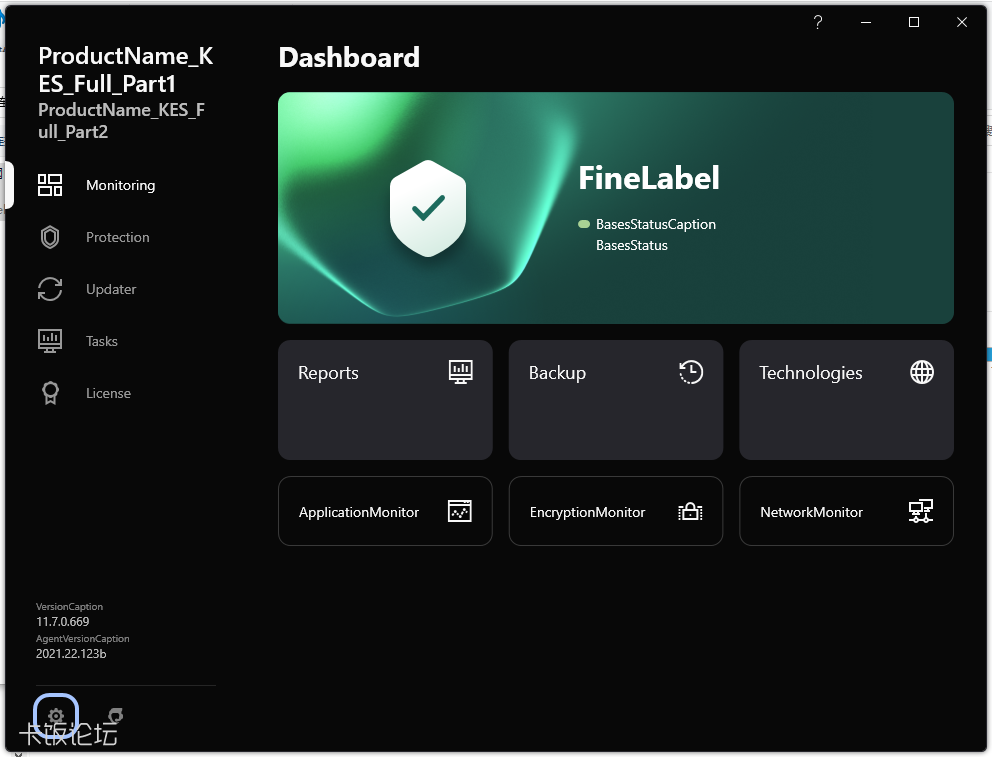Go to the Updater section
The width and height of the screenshot is (992, 757).
pyautogui.click(x=111, y=289)
